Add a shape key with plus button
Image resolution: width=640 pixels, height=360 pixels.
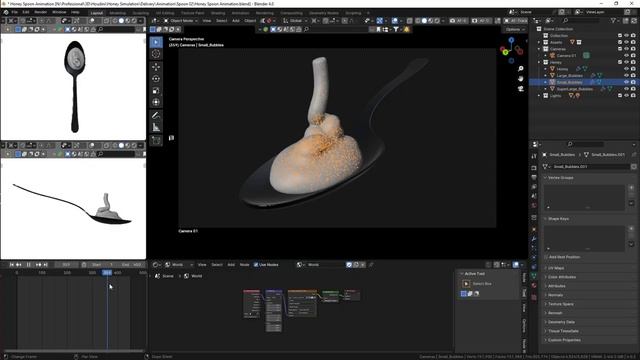pos(631,229)
